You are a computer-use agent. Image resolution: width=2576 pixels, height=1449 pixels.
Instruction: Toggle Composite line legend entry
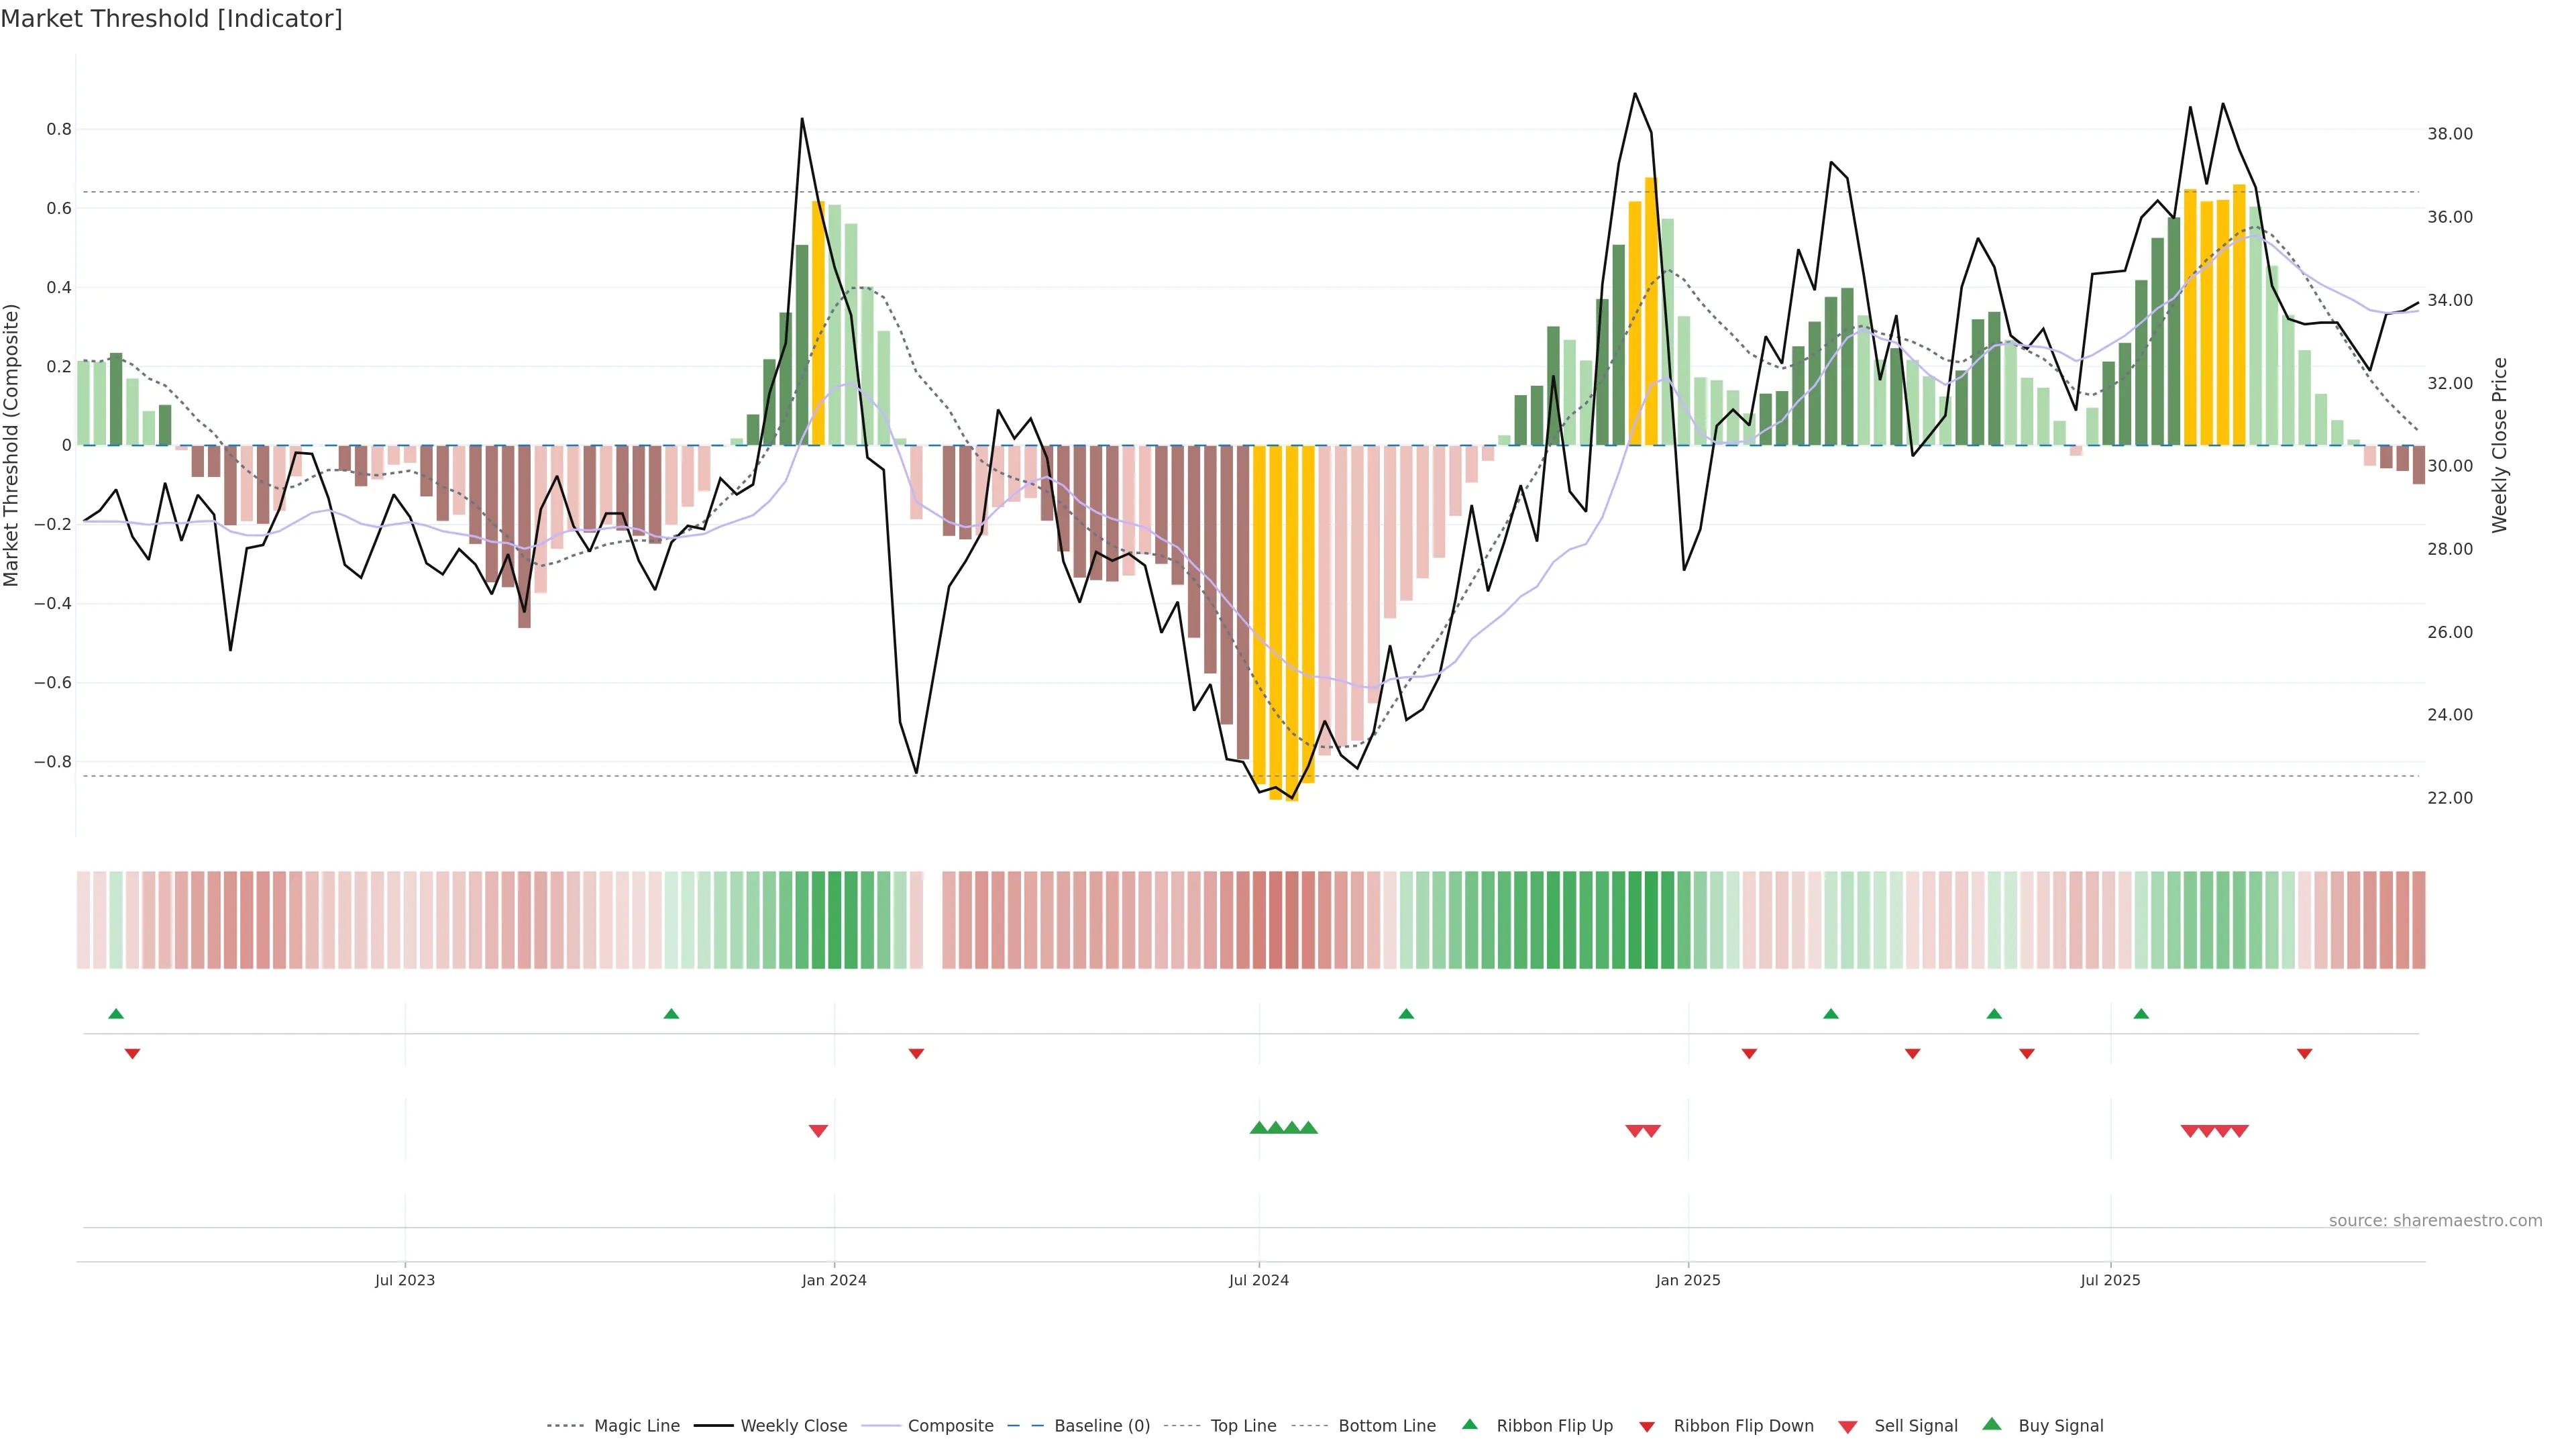pyautogui.click(x=950, y=1426)
